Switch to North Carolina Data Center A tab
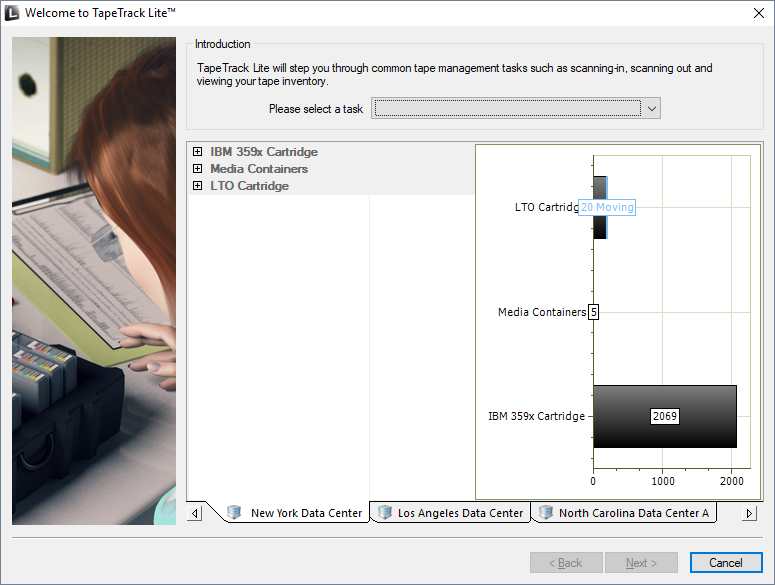 pos(624,513)
